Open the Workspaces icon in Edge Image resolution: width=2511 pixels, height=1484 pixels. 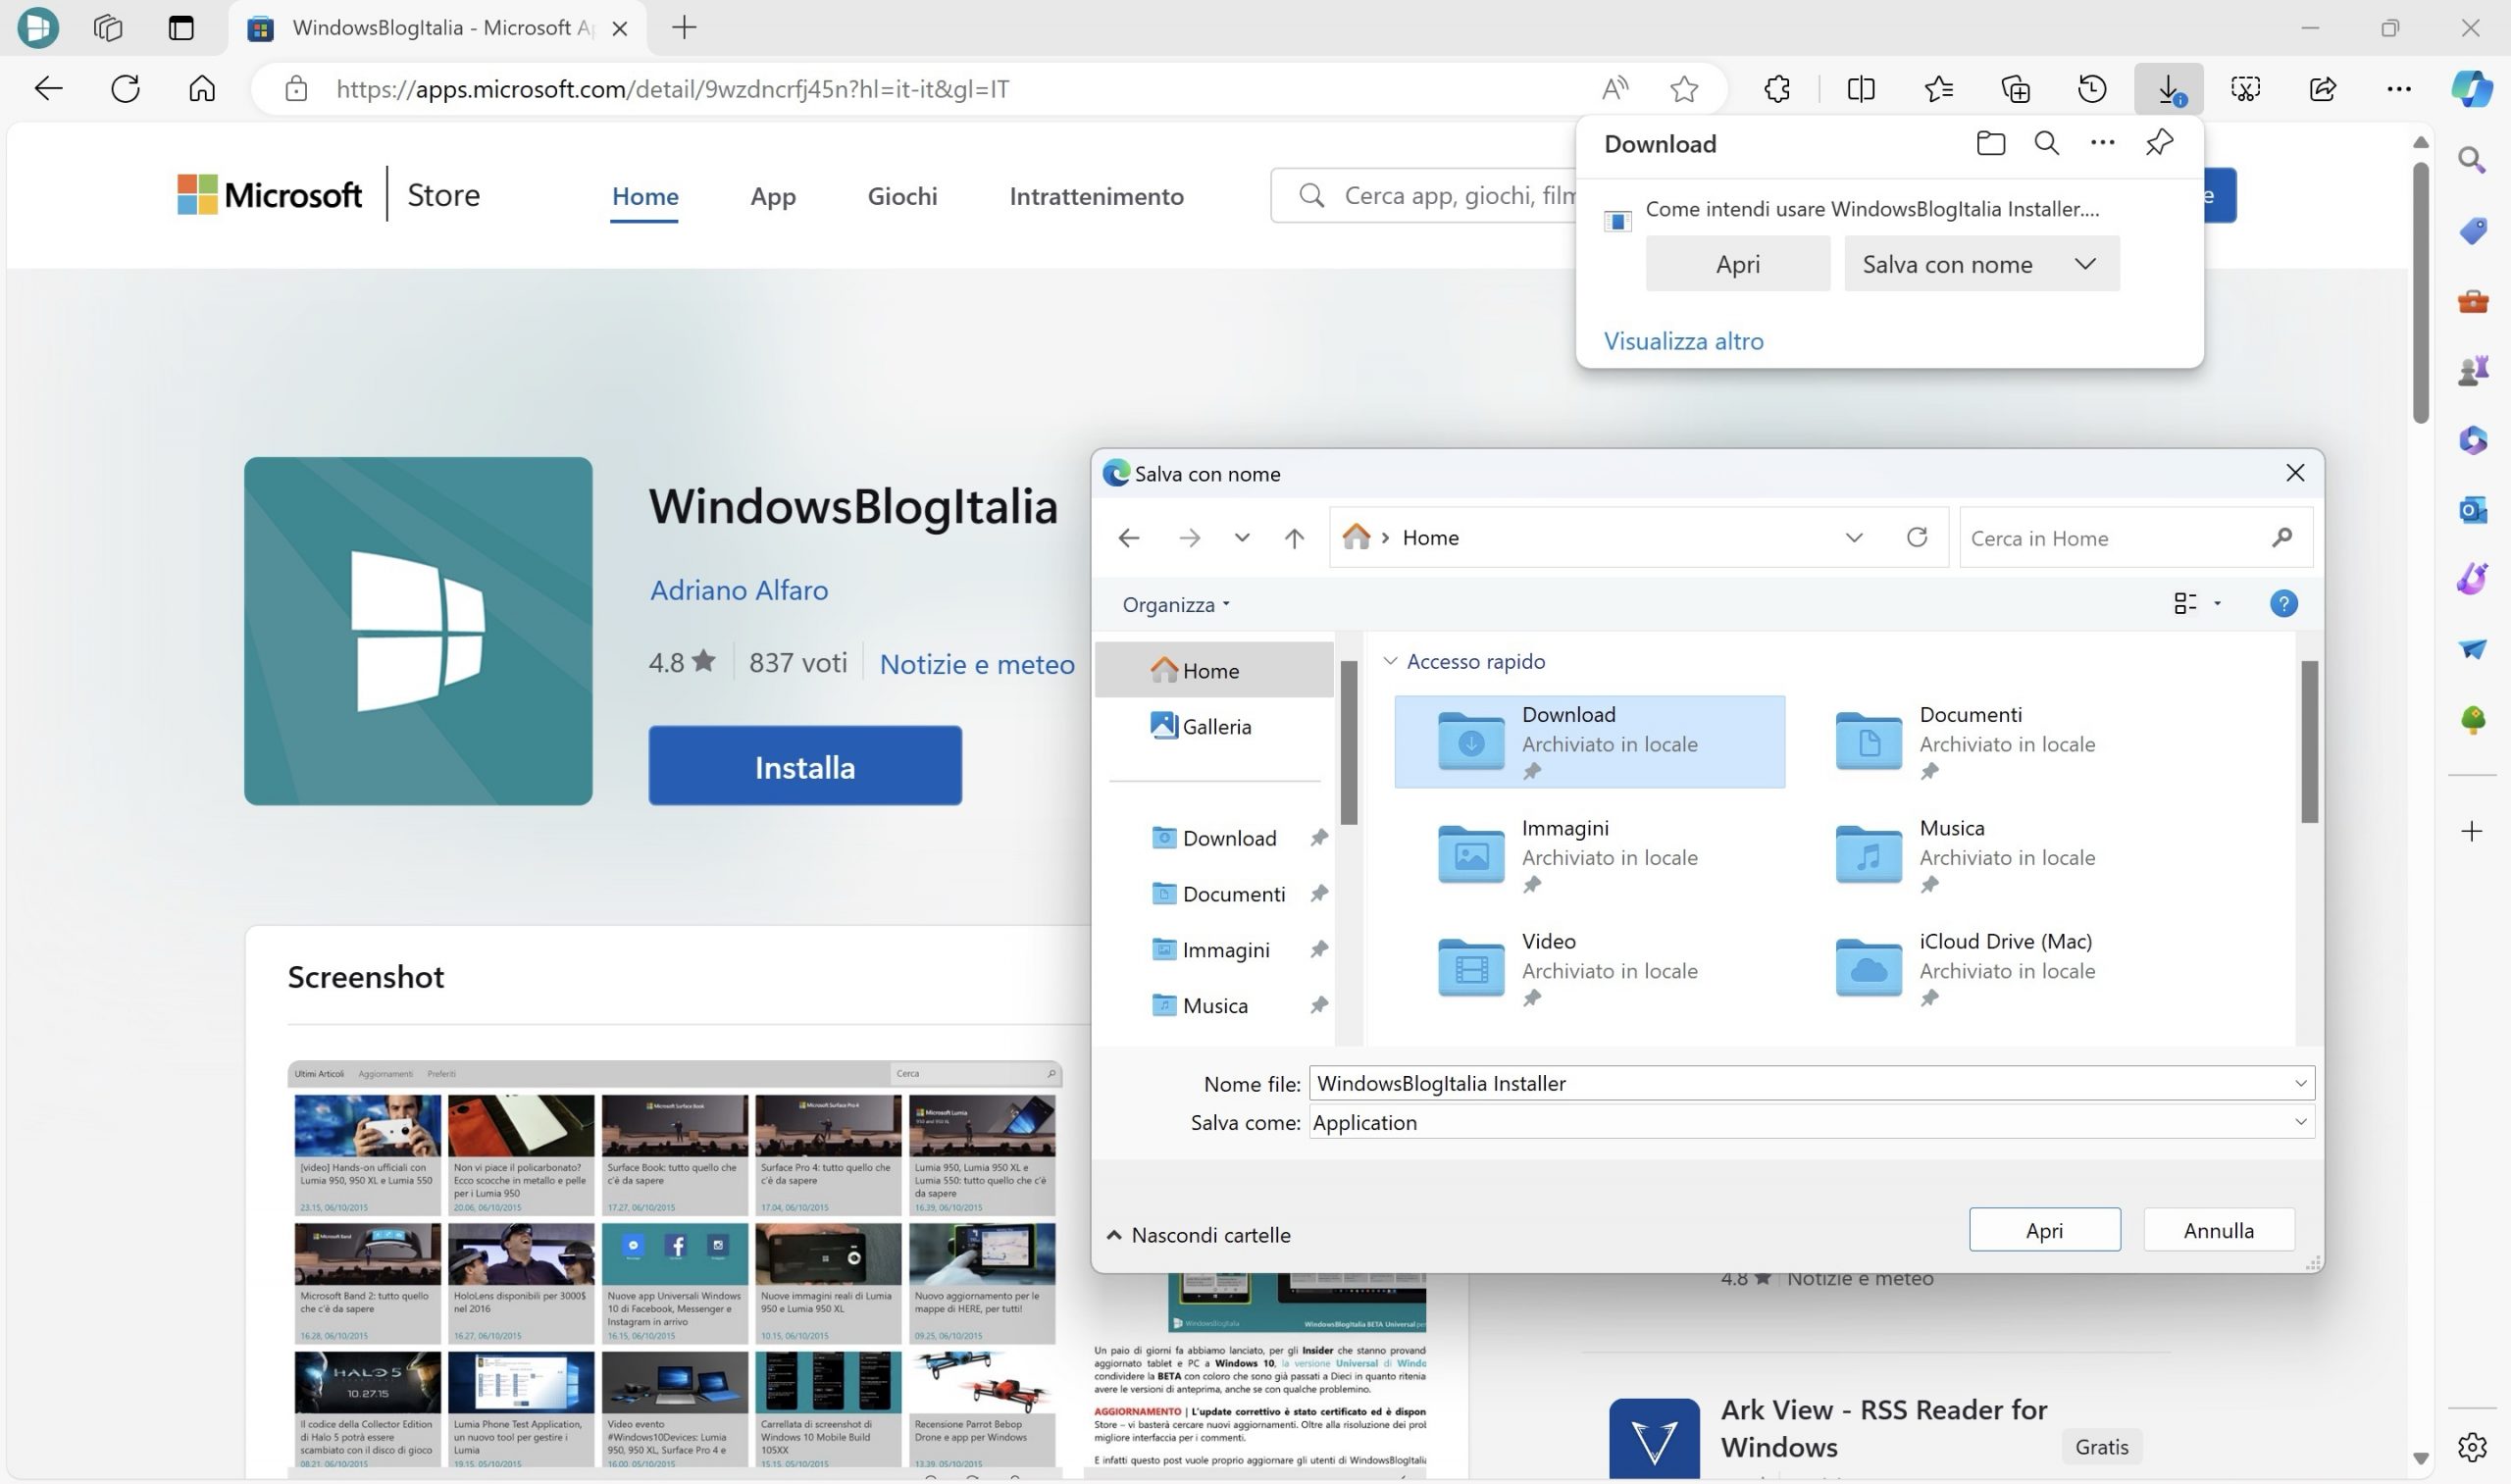pos(108,27)
